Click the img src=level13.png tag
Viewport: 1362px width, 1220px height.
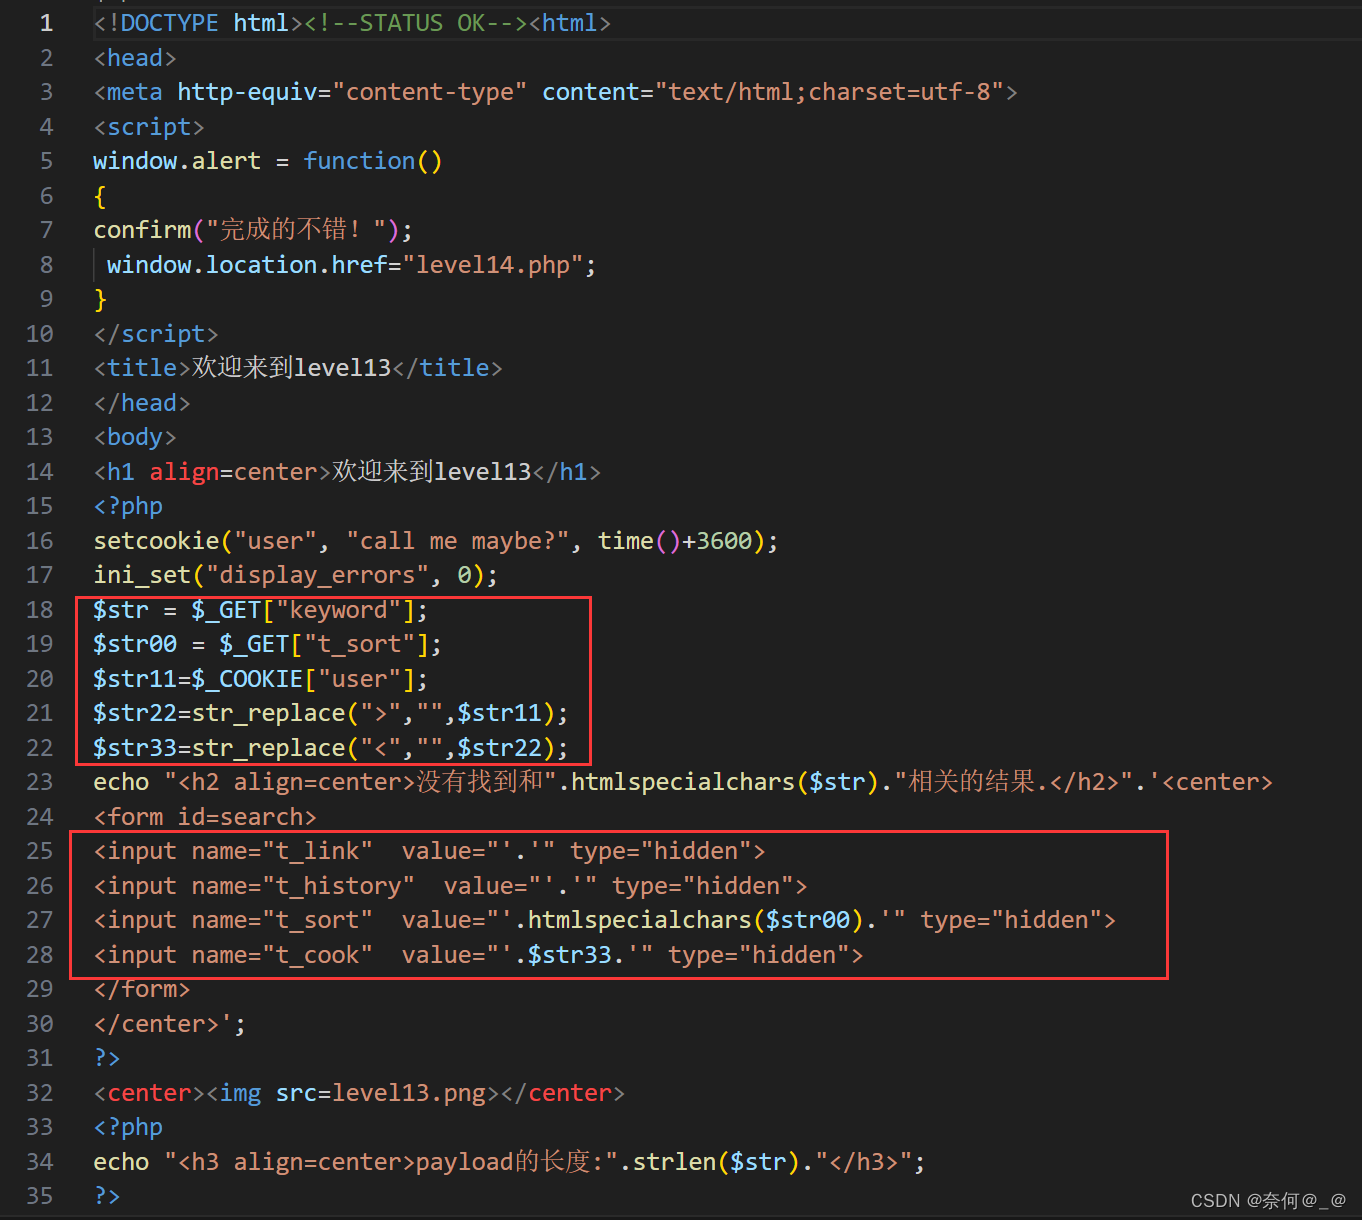click(353, 1093)
